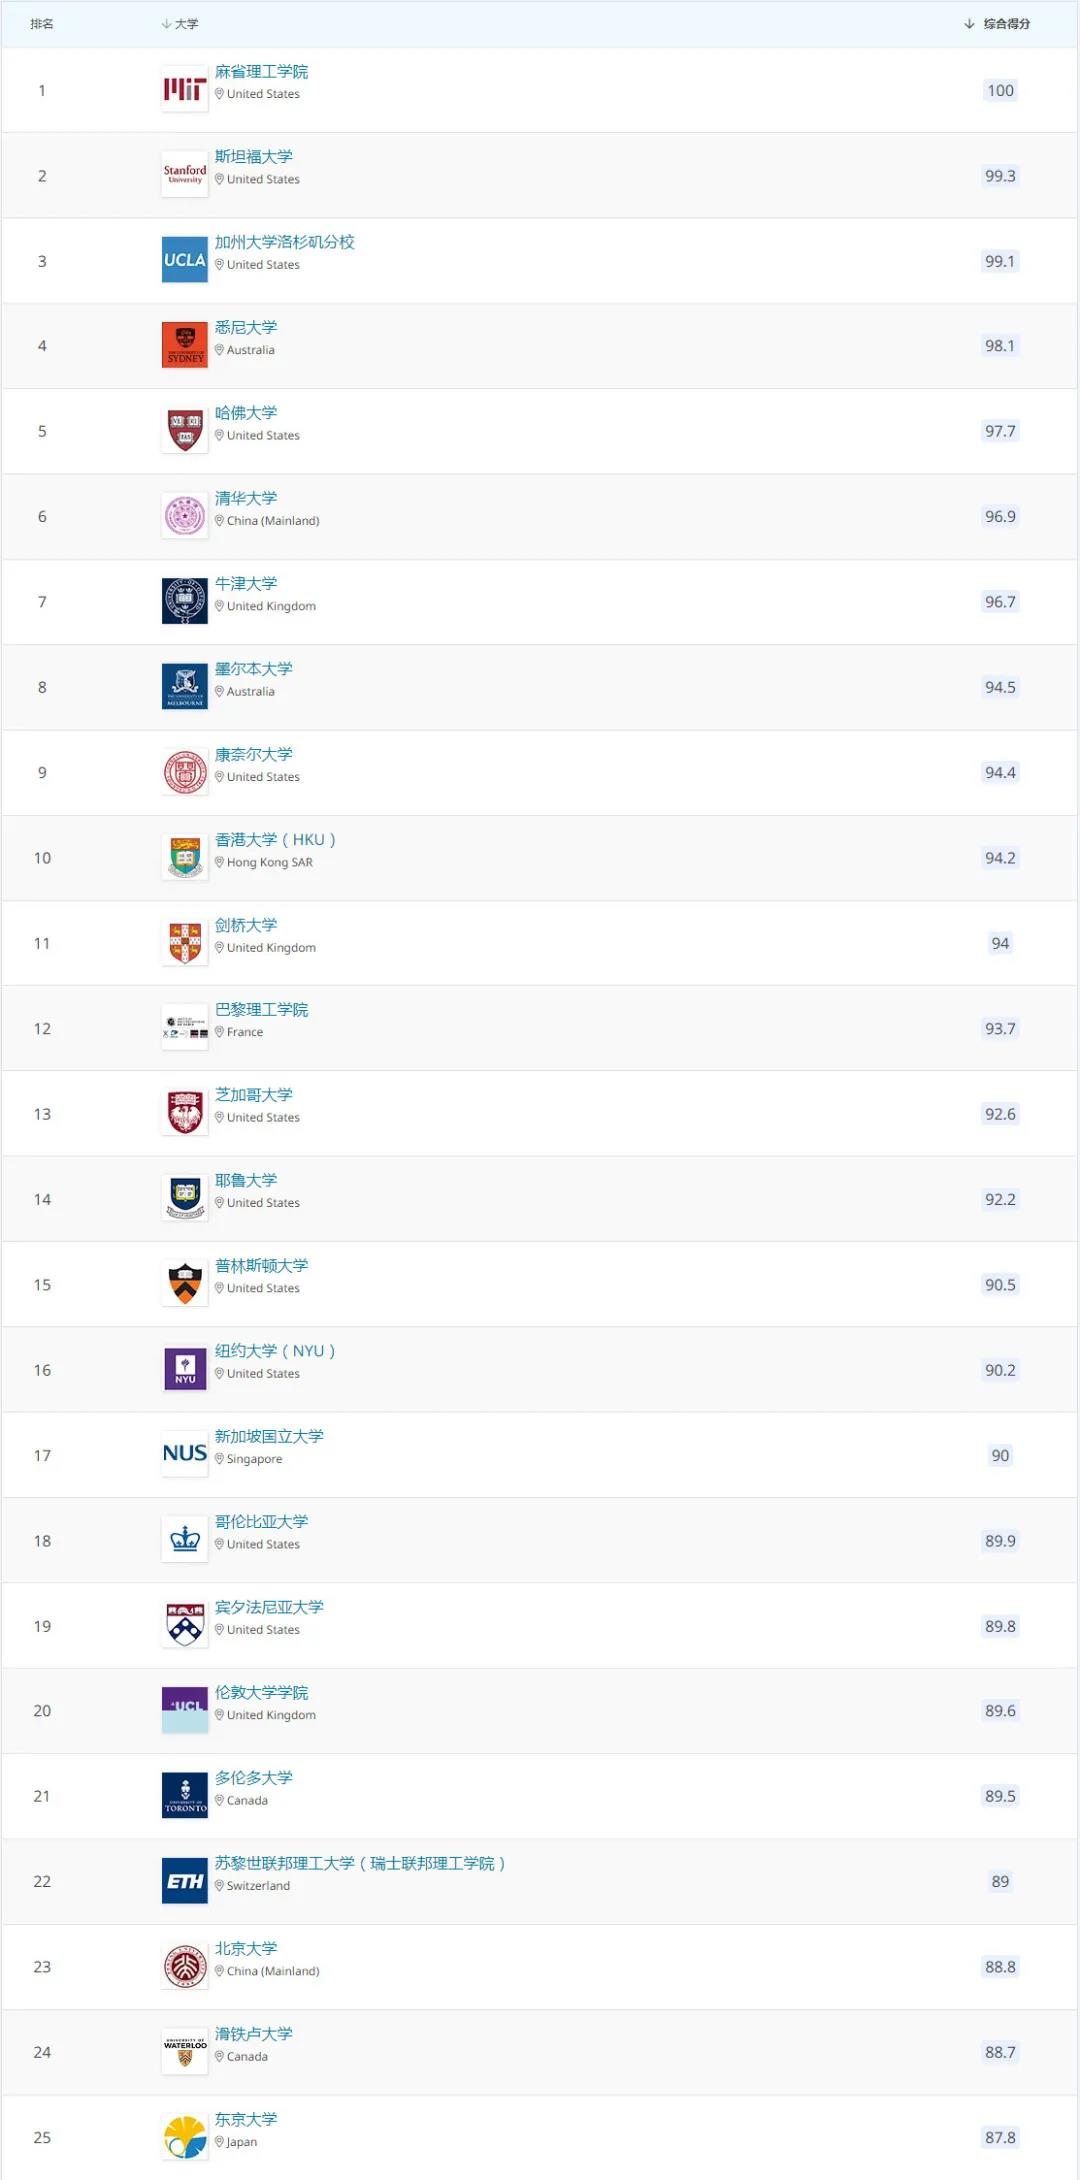This screenshot has height=2180, width=1080.
Task: Click the 排名 column header
Action: tap(42, 24)
